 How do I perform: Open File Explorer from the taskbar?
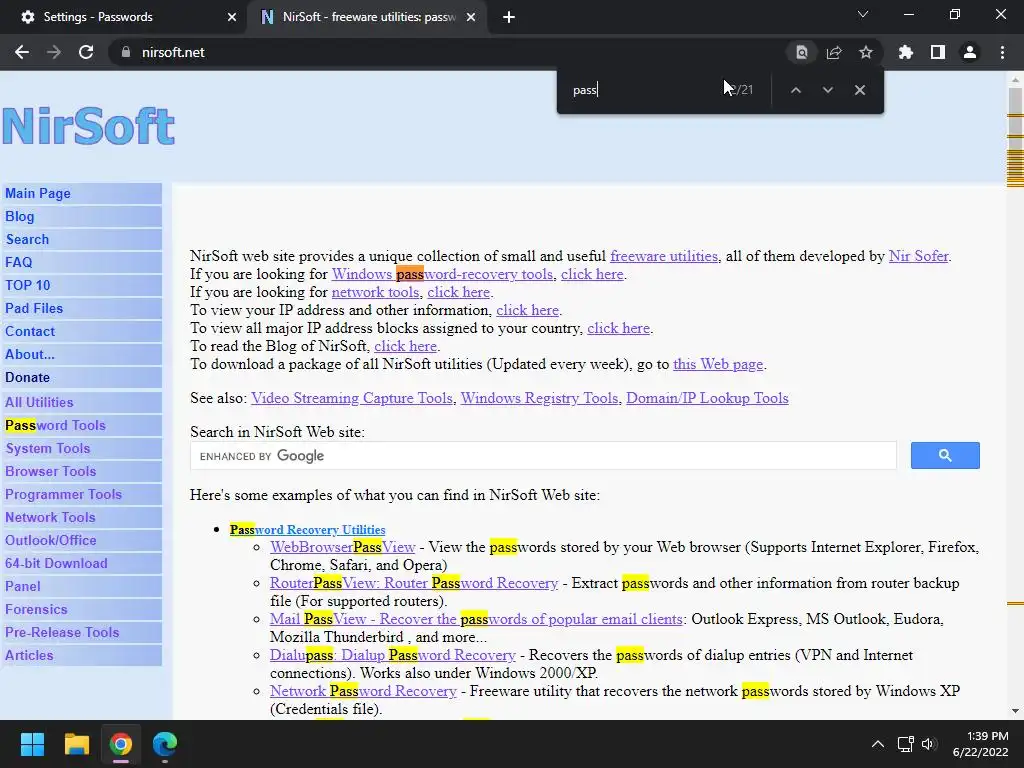point(76,744)
